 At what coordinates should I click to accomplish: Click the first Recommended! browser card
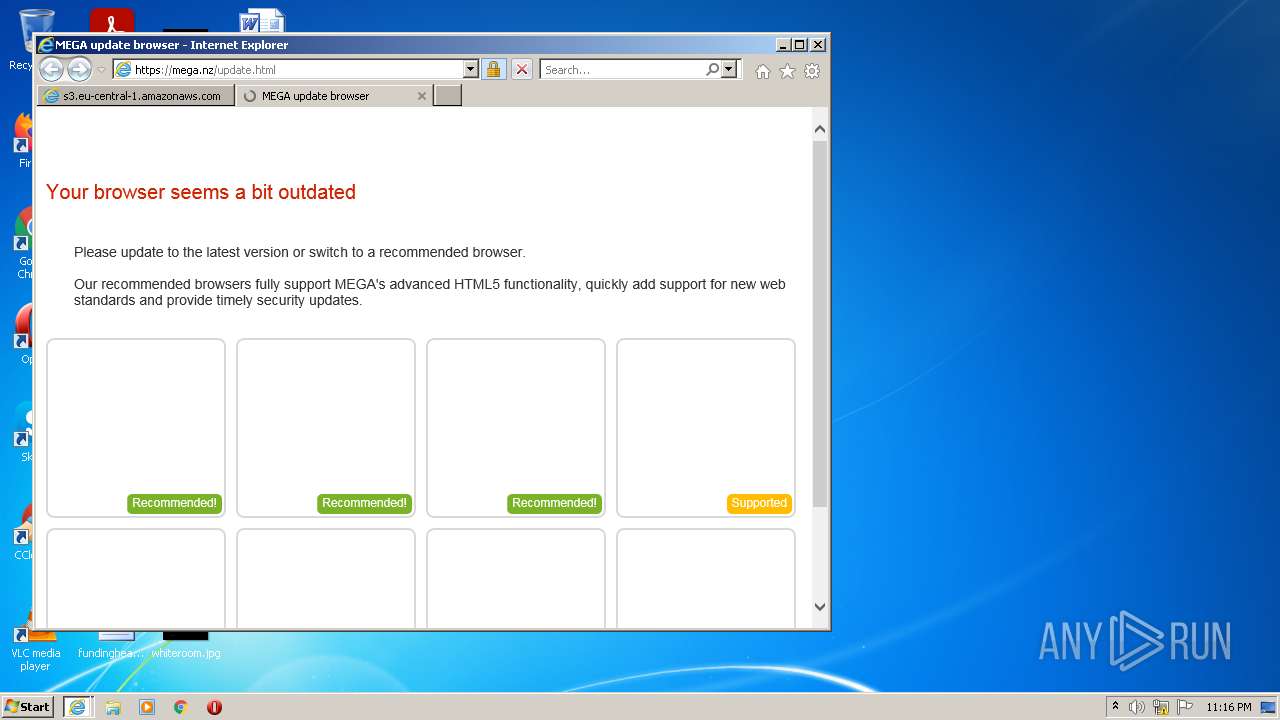(136, 428)
